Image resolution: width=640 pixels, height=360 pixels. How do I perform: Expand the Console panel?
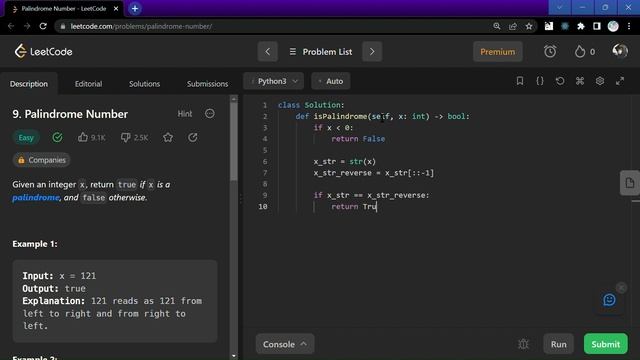(x=285, y=344)
